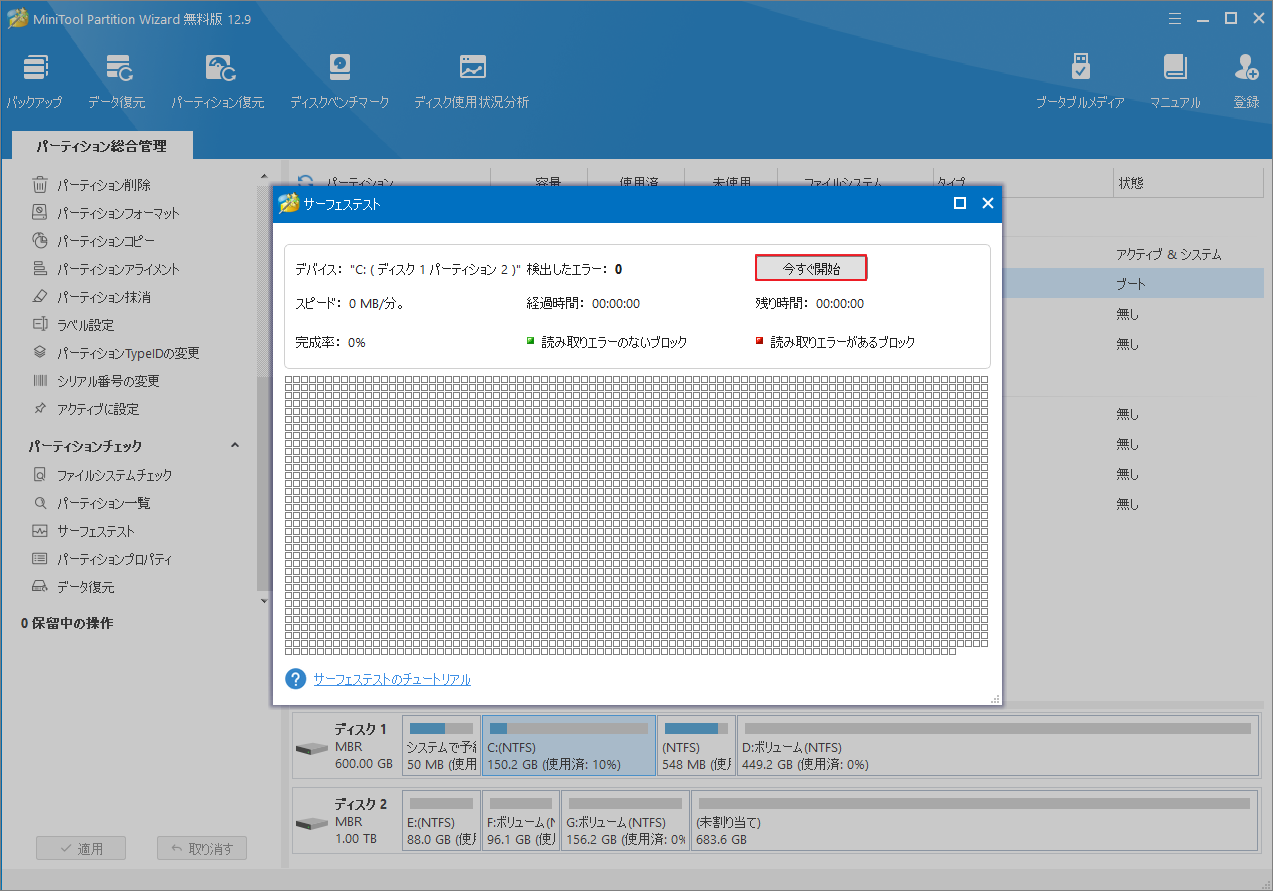
Task: Close the サーフェステスト dialog
Action: (x=988, y=203)
